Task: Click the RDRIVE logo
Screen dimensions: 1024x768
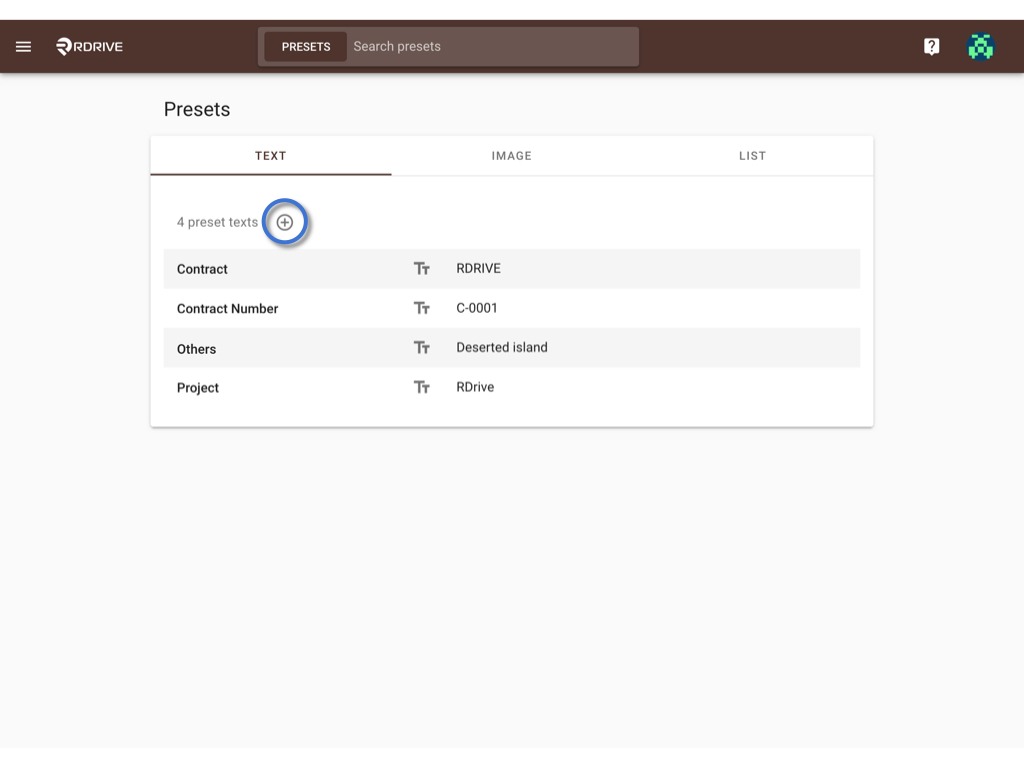Action: [x=89, y=46]
